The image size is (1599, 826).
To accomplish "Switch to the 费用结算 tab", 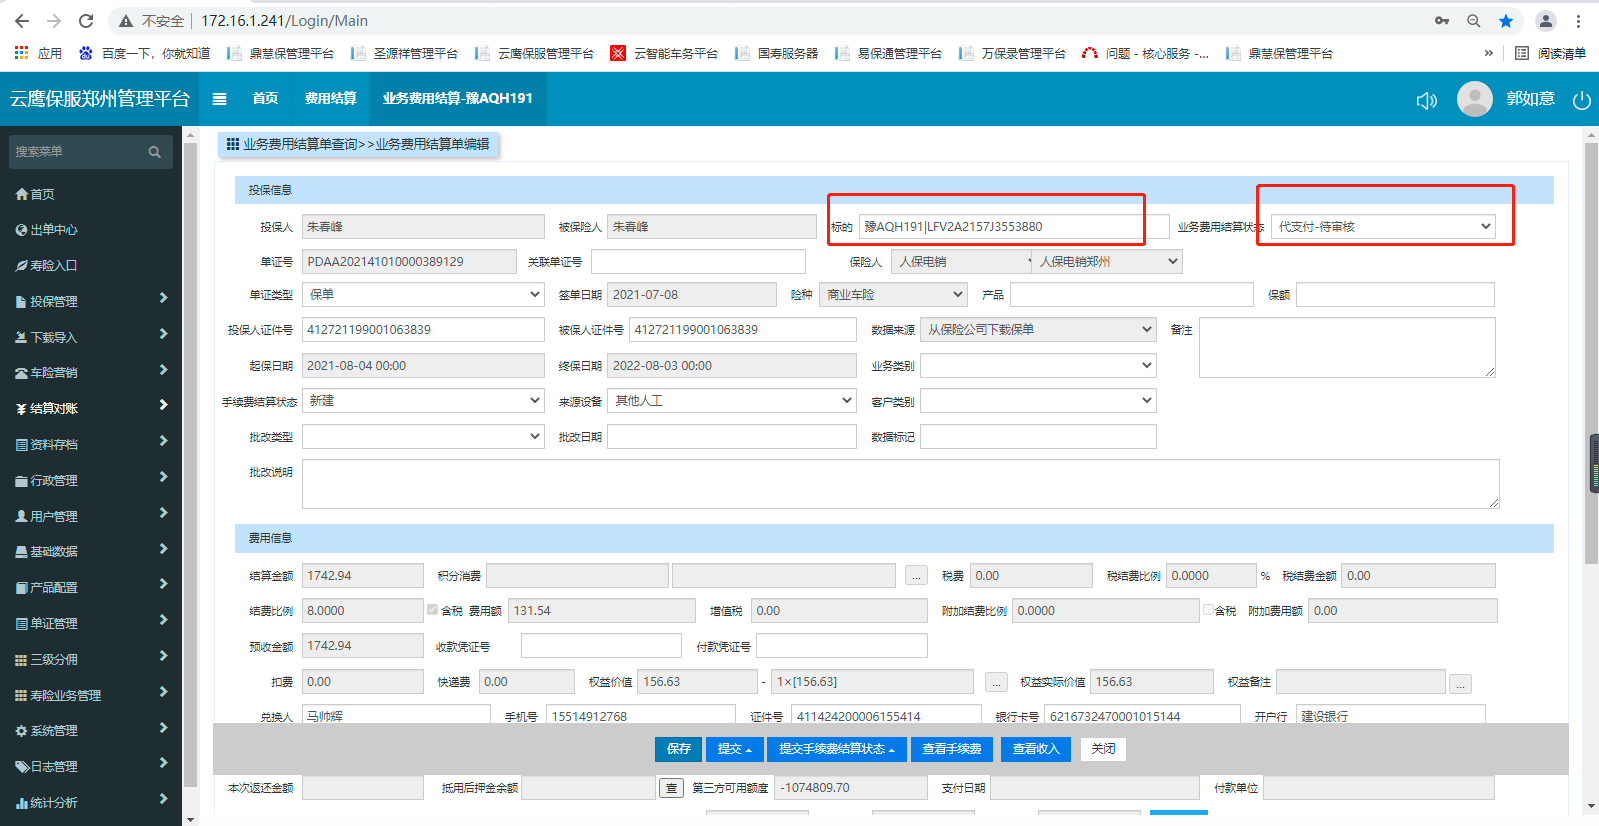I will [330, 98].
